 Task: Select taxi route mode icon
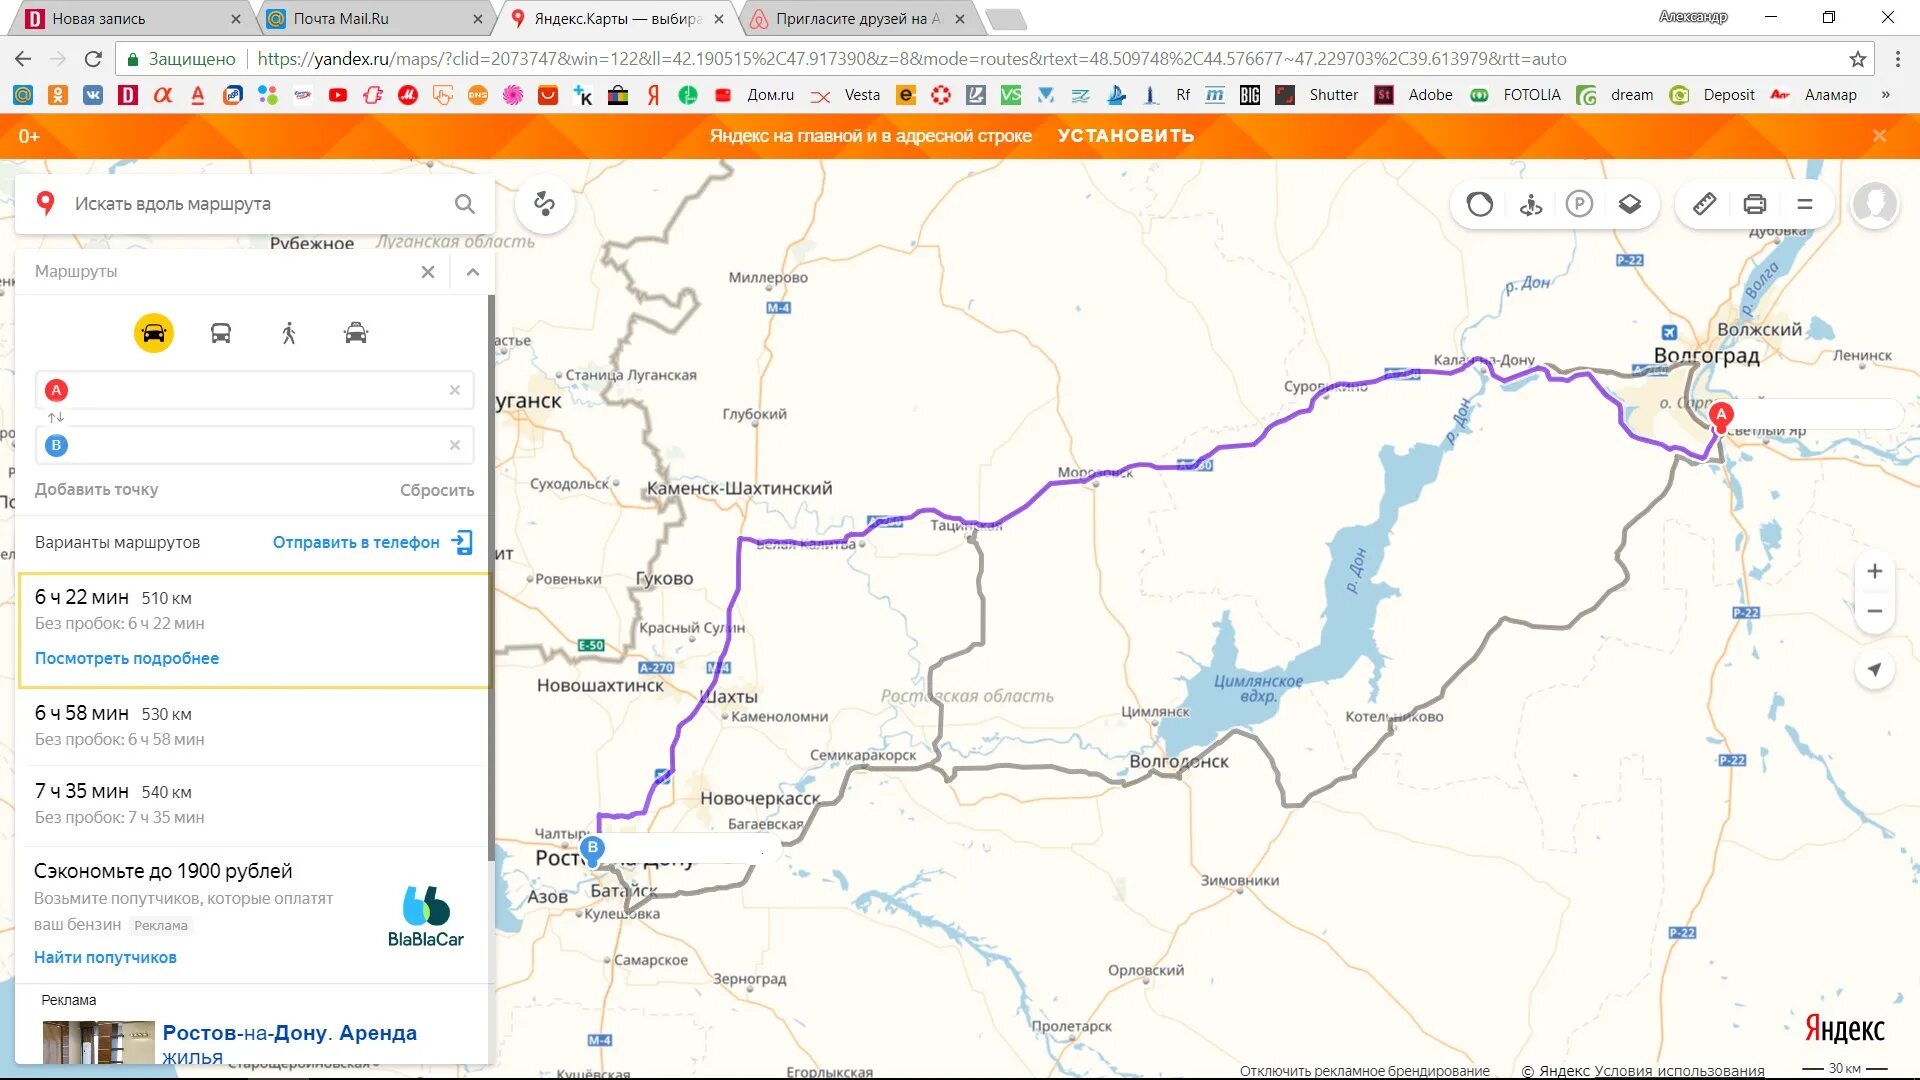coord(356,333)
